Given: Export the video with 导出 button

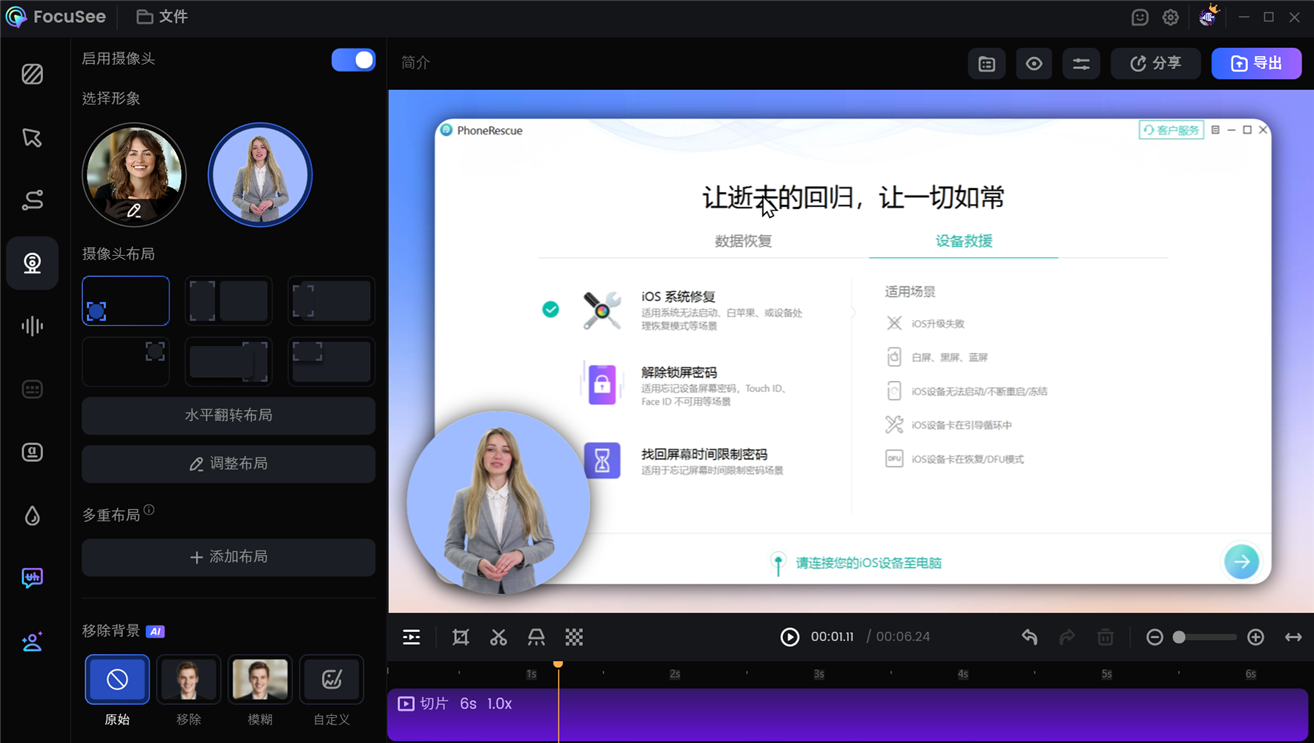Looking at the screenshot, I should click(1257, 64).
